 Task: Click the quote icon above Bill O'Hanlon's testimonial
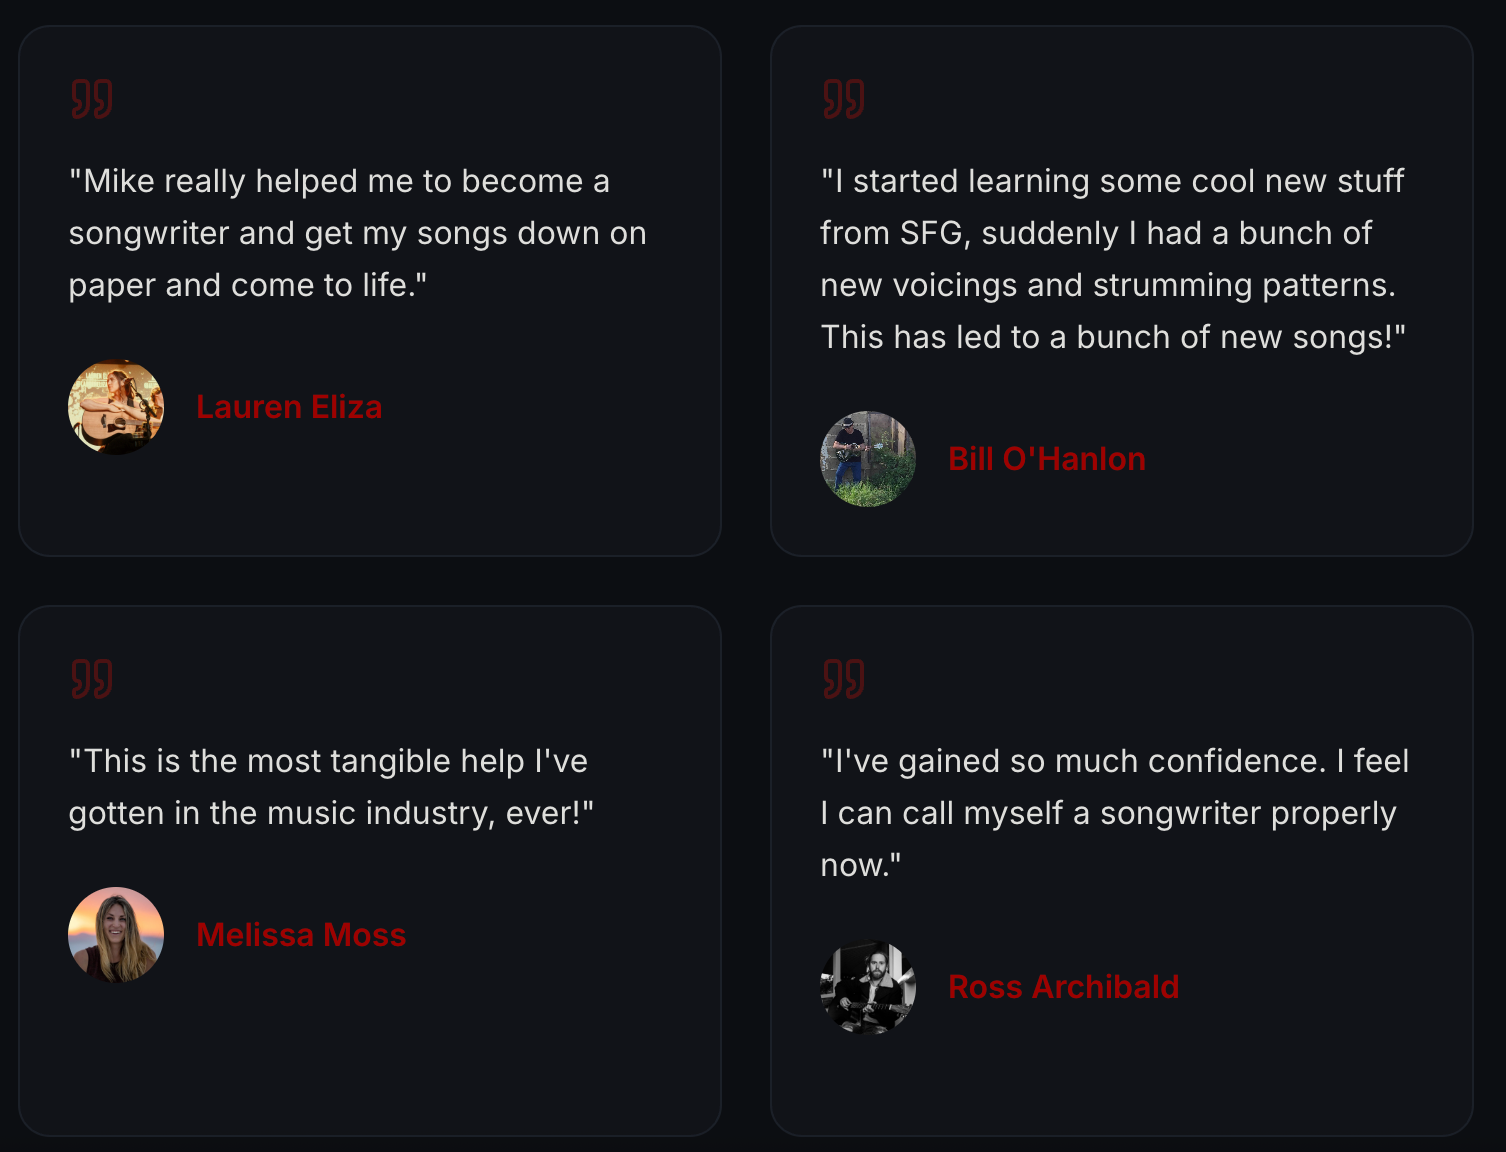[x=843, y=99]
